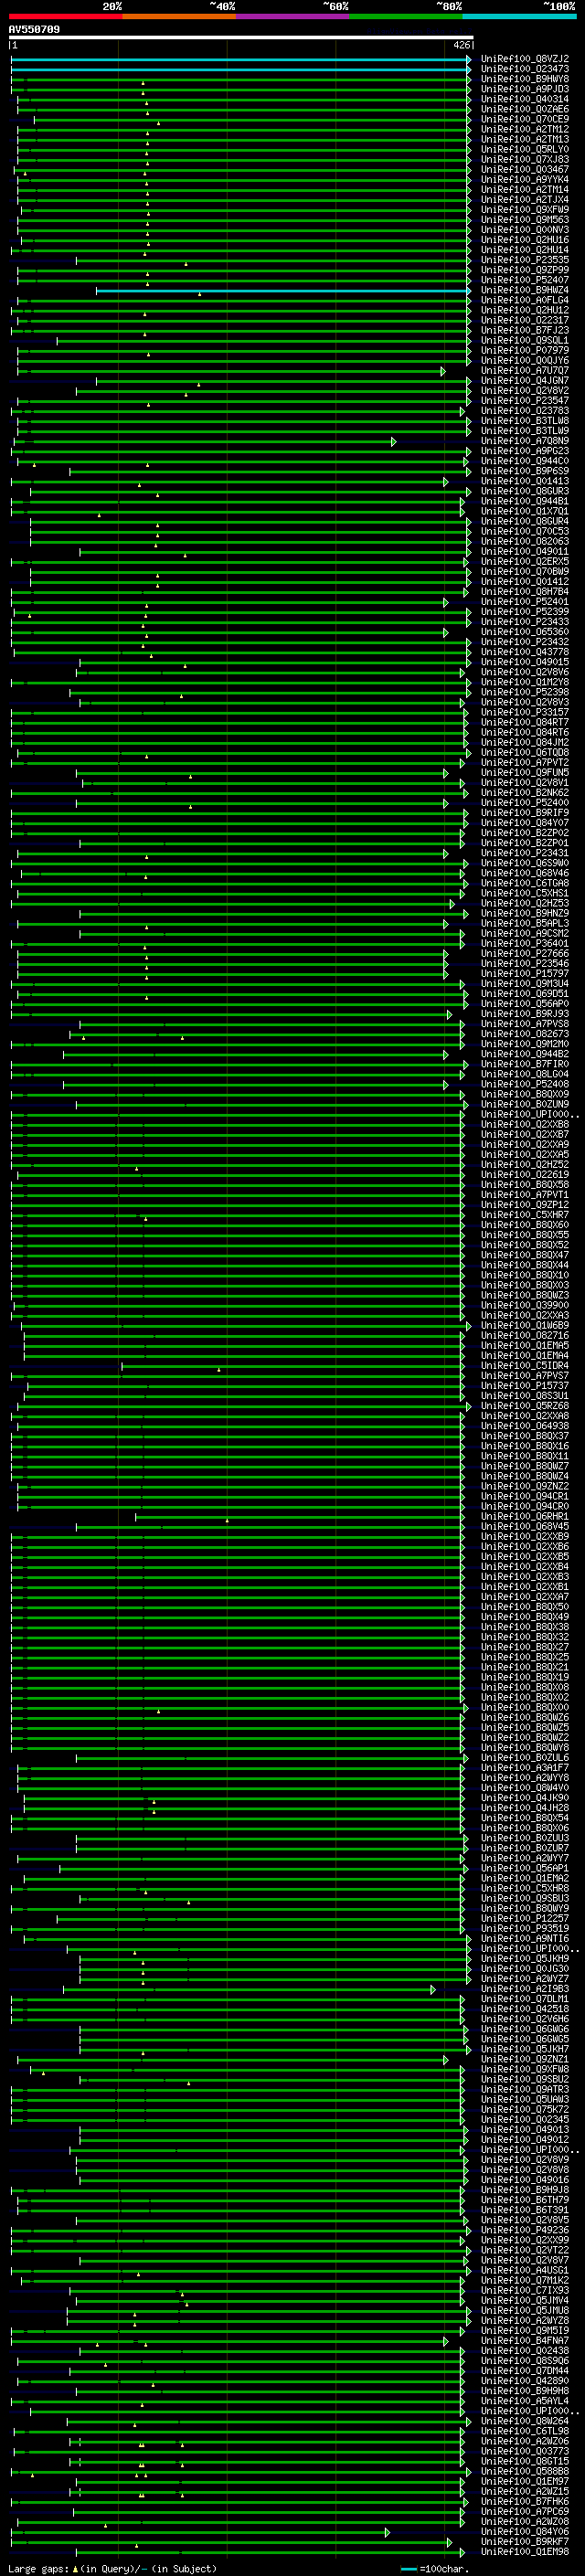Click the white query sequence ruler bar
This screenshot has width=585, height=2576.
(x=241, y=37)
